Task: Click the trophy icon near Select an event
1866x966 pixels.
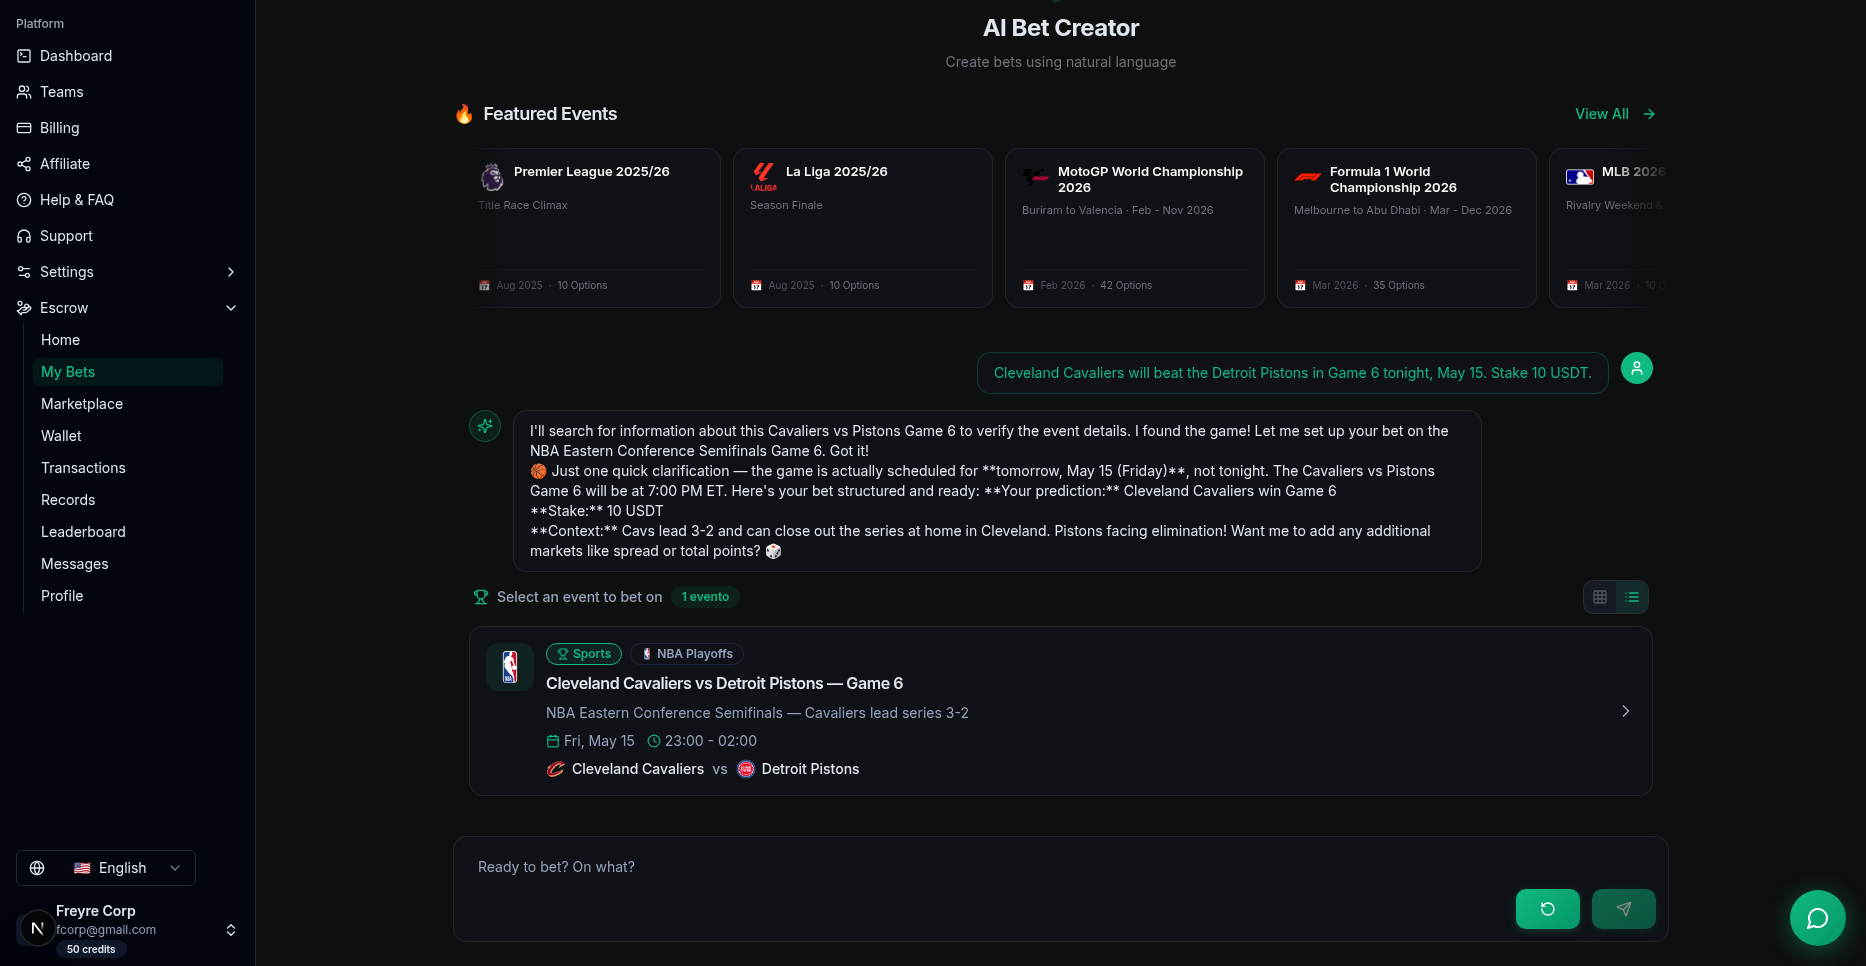Action: (x=481, y=597)
